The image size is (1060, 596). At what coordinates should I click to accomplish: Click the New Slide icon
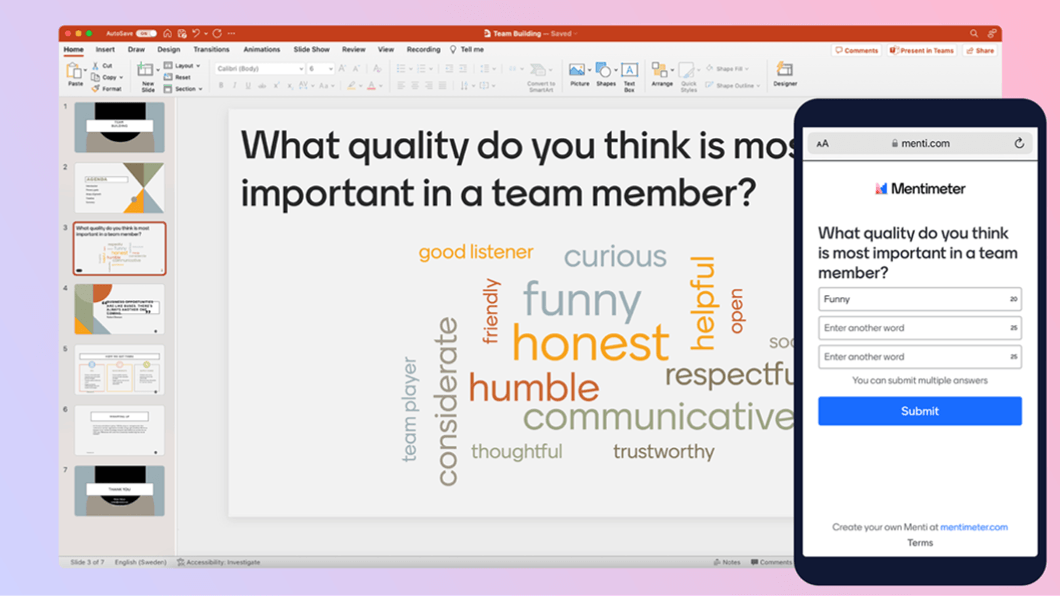146,70
